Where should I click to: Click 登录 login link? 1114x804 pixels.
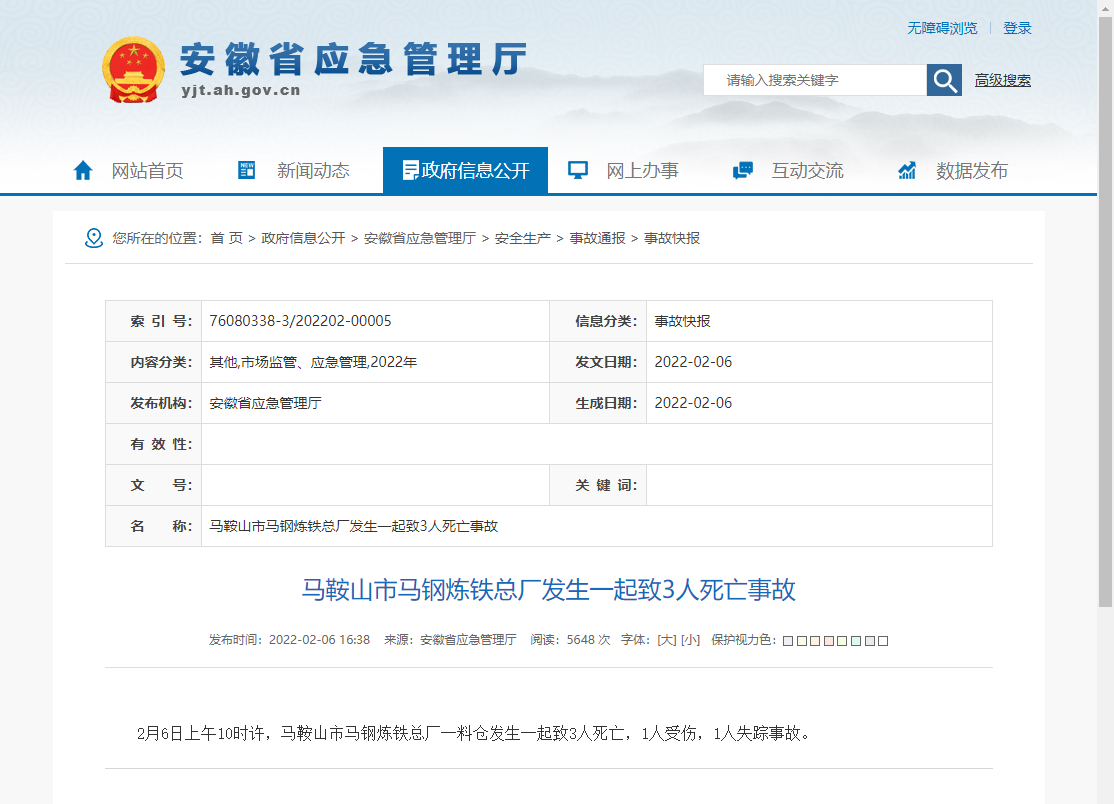(1017, 28)
